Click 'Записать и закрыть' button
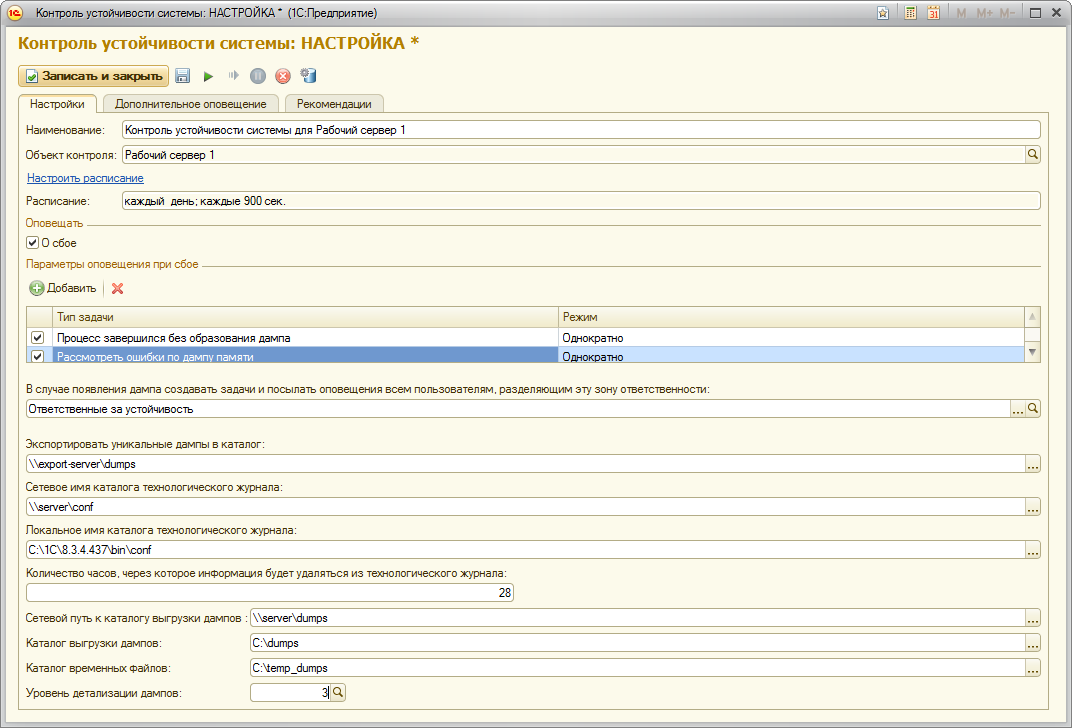Viewport: 1072px width, 728px height. pyautogui.click(x=93, y=76)
